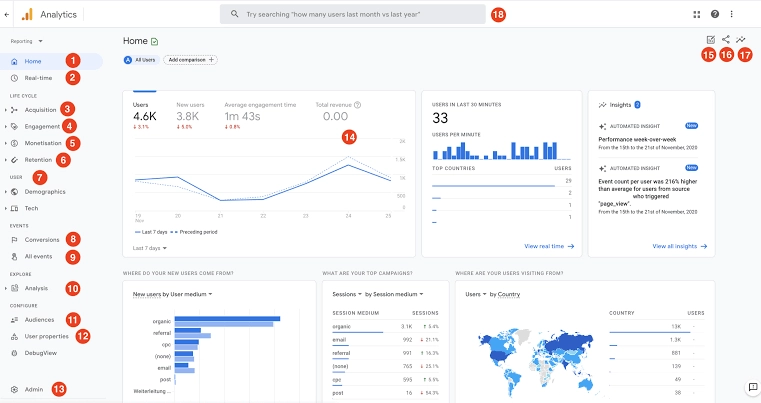Click the Retention icon in sidebar
This screenshot has width=761, height=403.
coord(15,160)
